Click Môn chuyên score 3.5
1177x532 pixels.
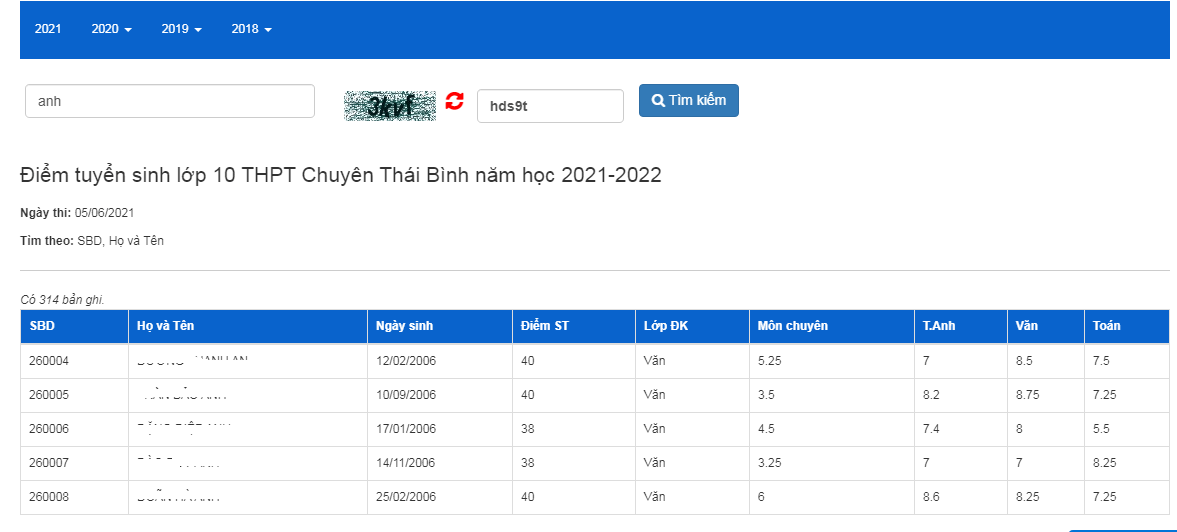pos(766,395)
